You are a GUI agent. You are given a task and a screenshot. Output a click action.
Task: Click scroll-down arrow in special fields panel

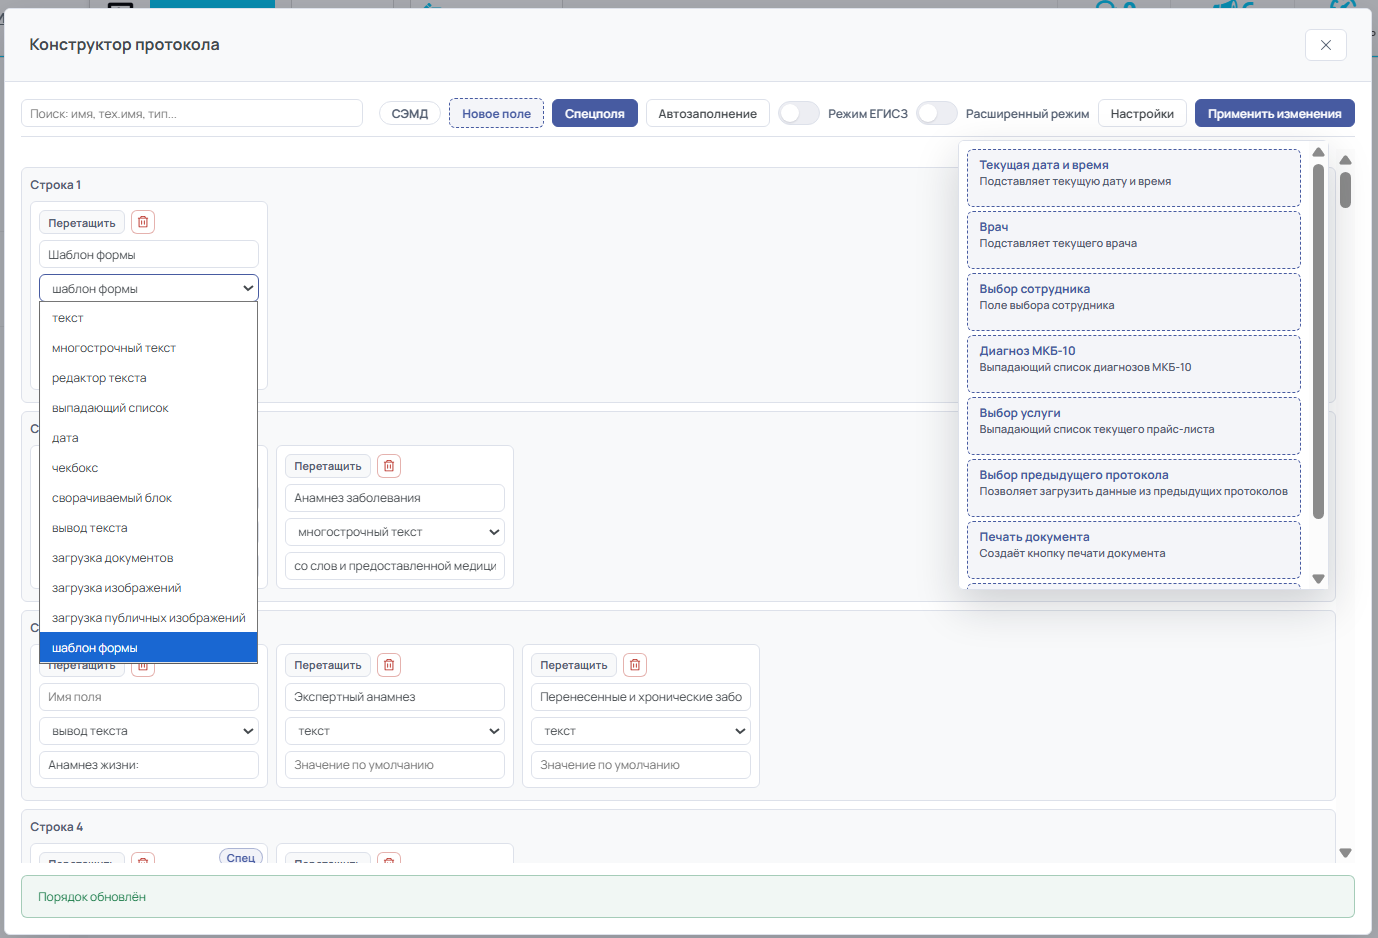tap(1318, 579)
